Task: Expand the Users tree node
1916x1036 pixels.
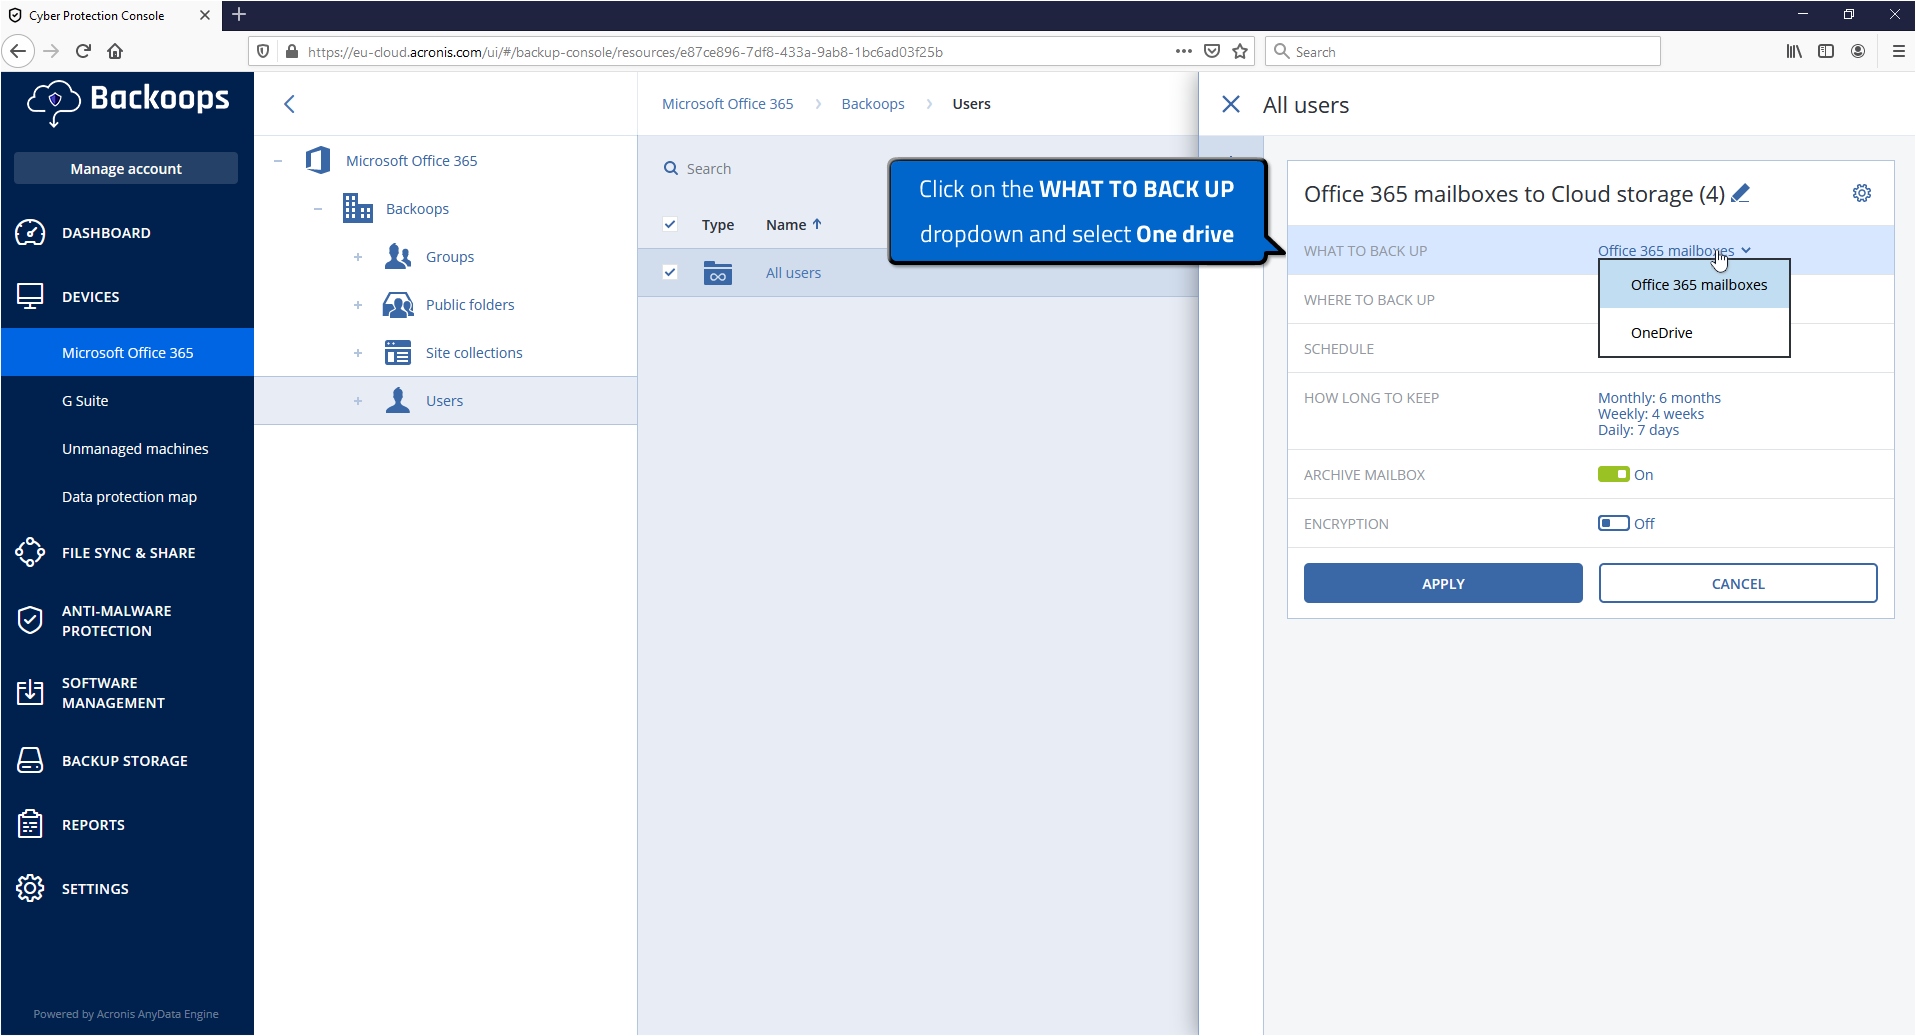Action: coord(358,401)
